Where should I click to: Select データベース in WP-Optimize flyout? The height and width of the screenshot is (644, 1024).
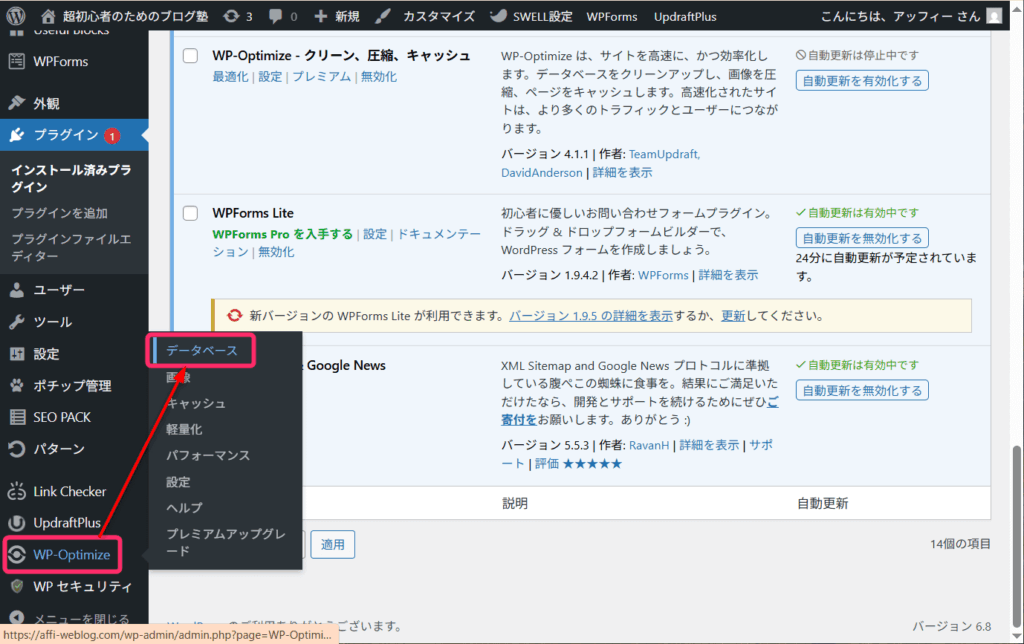[x=201, y=351]
